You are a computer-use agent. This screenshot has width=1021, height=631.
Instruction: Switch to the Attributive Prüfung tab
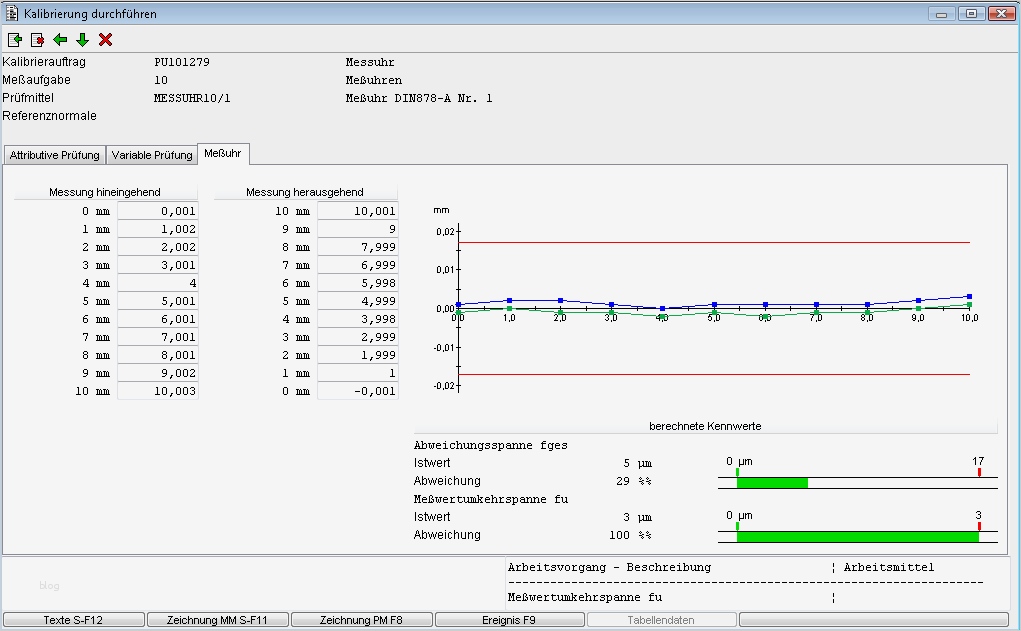coord(54,155)
